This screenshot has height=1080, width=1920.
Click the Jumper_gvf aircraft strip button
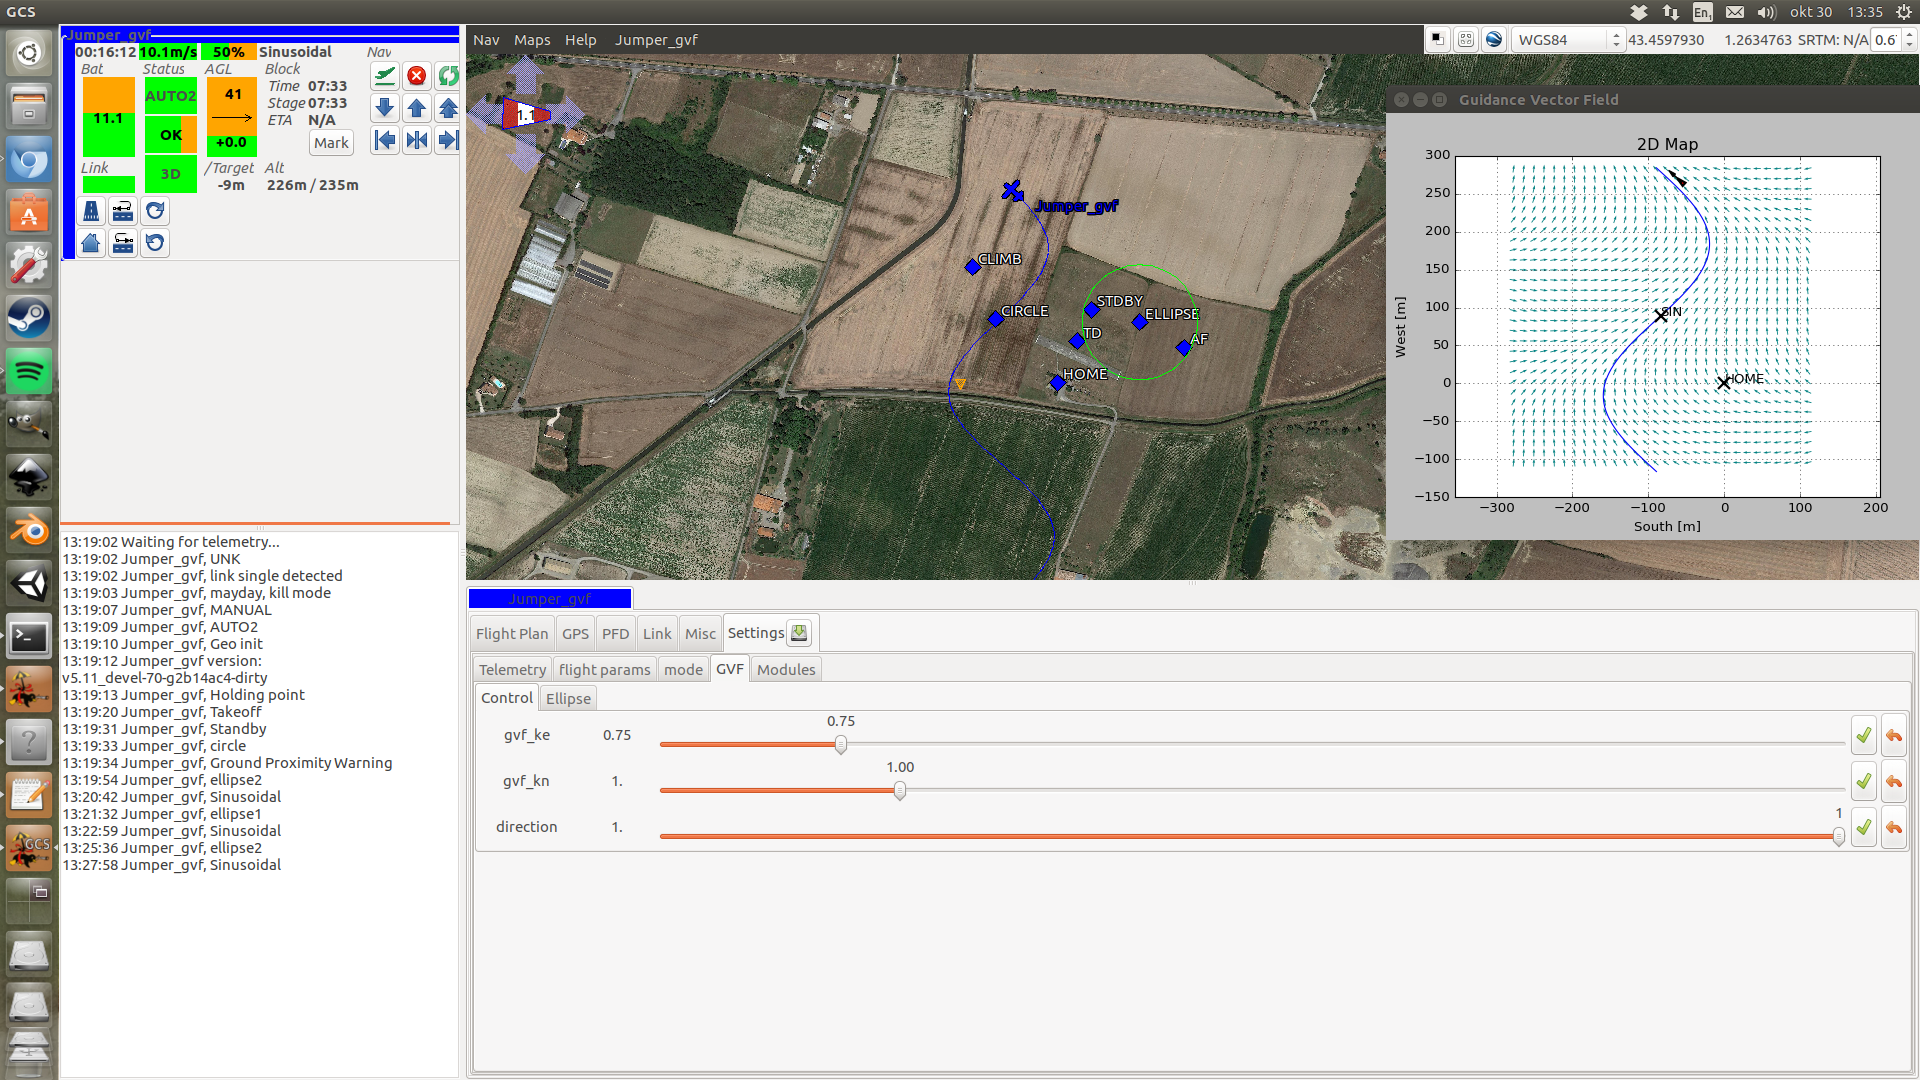[550, 599]
